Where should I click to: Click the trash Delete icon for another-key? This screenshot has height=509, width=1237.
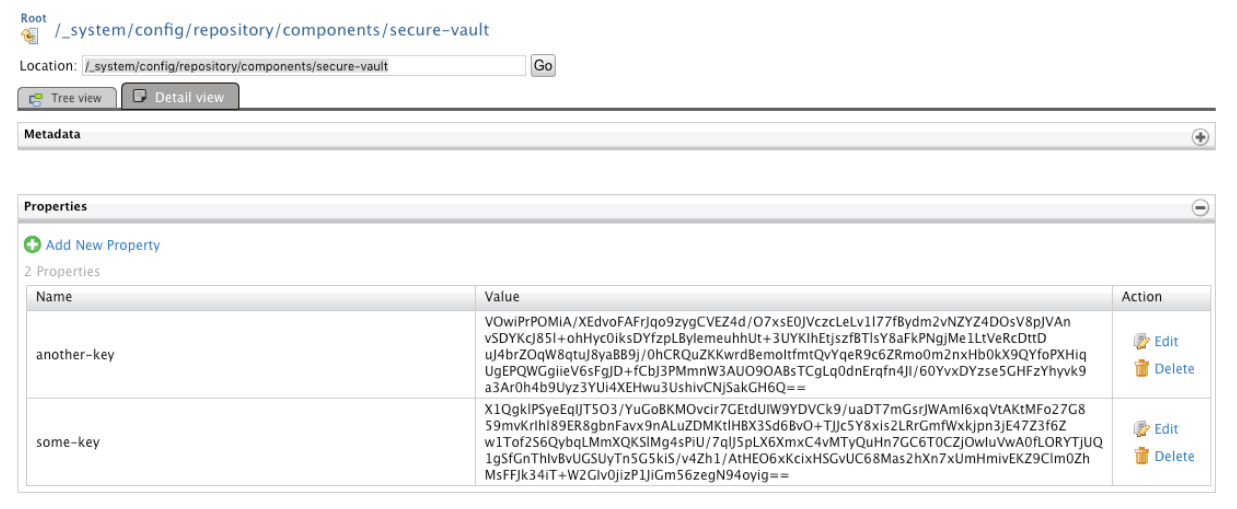(x=1141, y=369)
